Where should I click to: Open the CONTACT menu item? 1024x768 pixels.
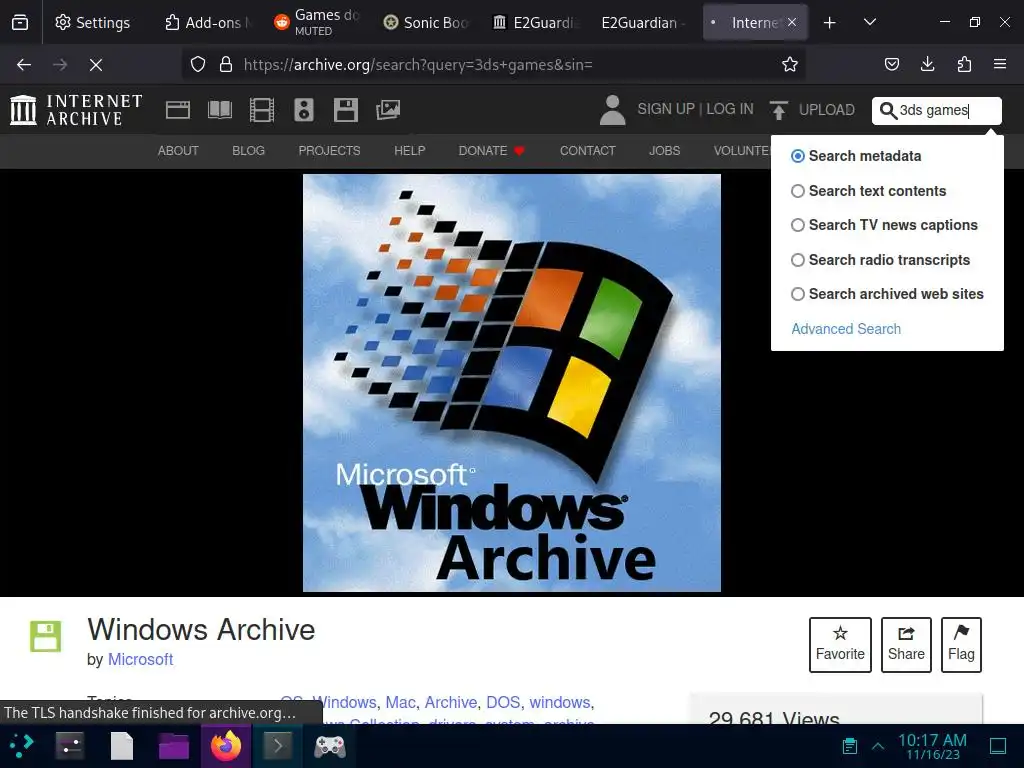tap(587, 151)
